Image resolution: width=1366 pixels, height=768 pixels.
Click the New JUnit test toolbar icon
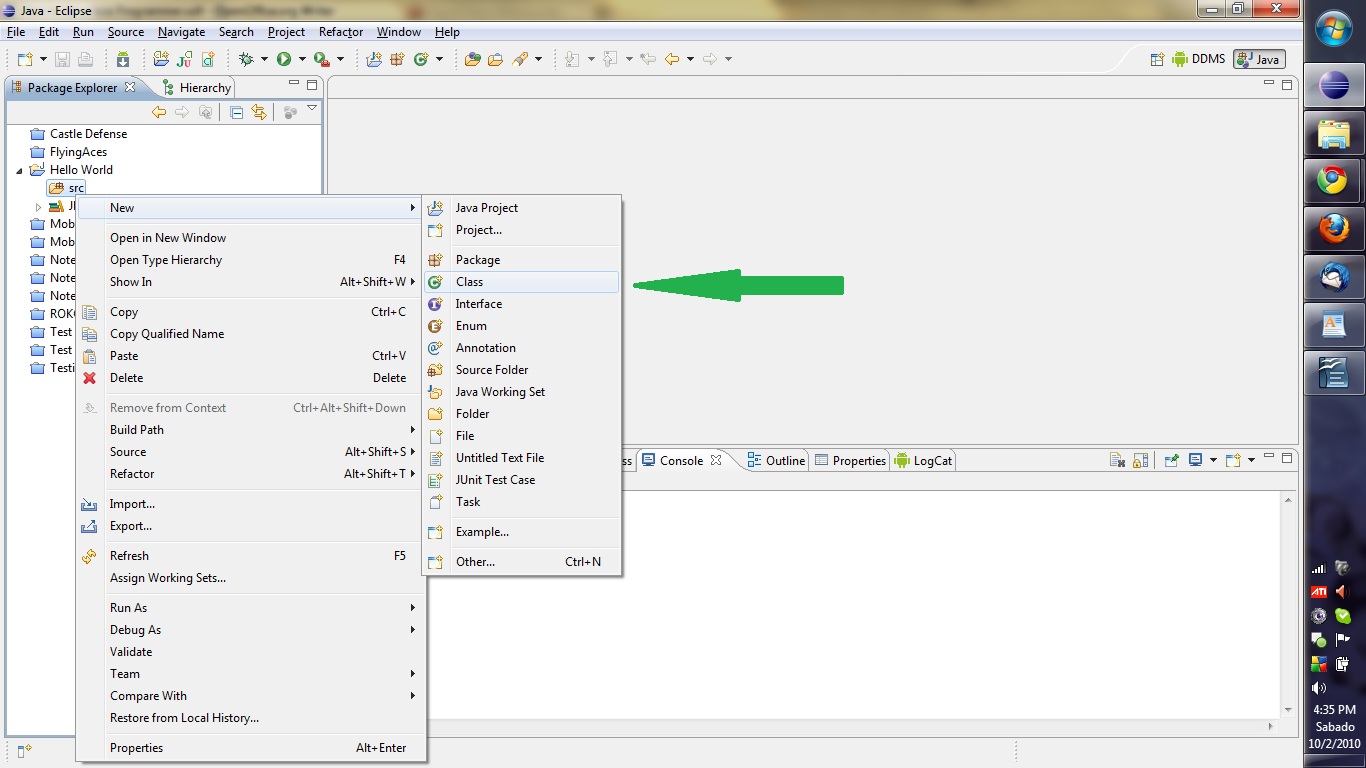[185, 59]
